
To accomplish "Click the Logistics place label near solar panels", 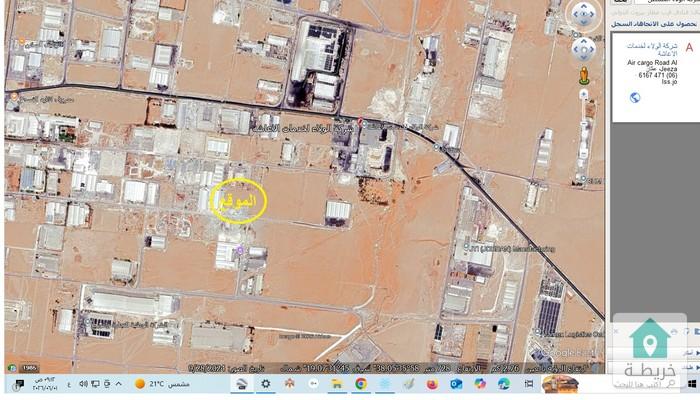I will click(573, 334).
